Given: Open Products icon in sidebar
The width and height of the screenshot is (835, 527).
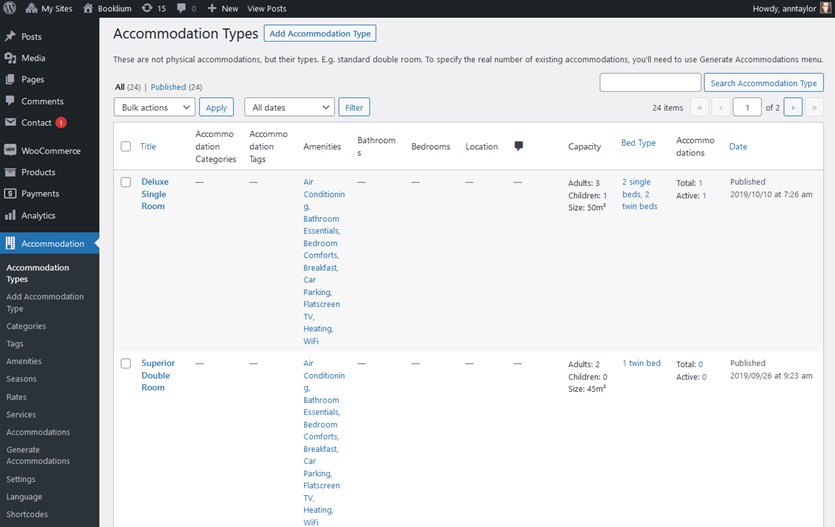Looking at the screenshot, I should 10,172.
